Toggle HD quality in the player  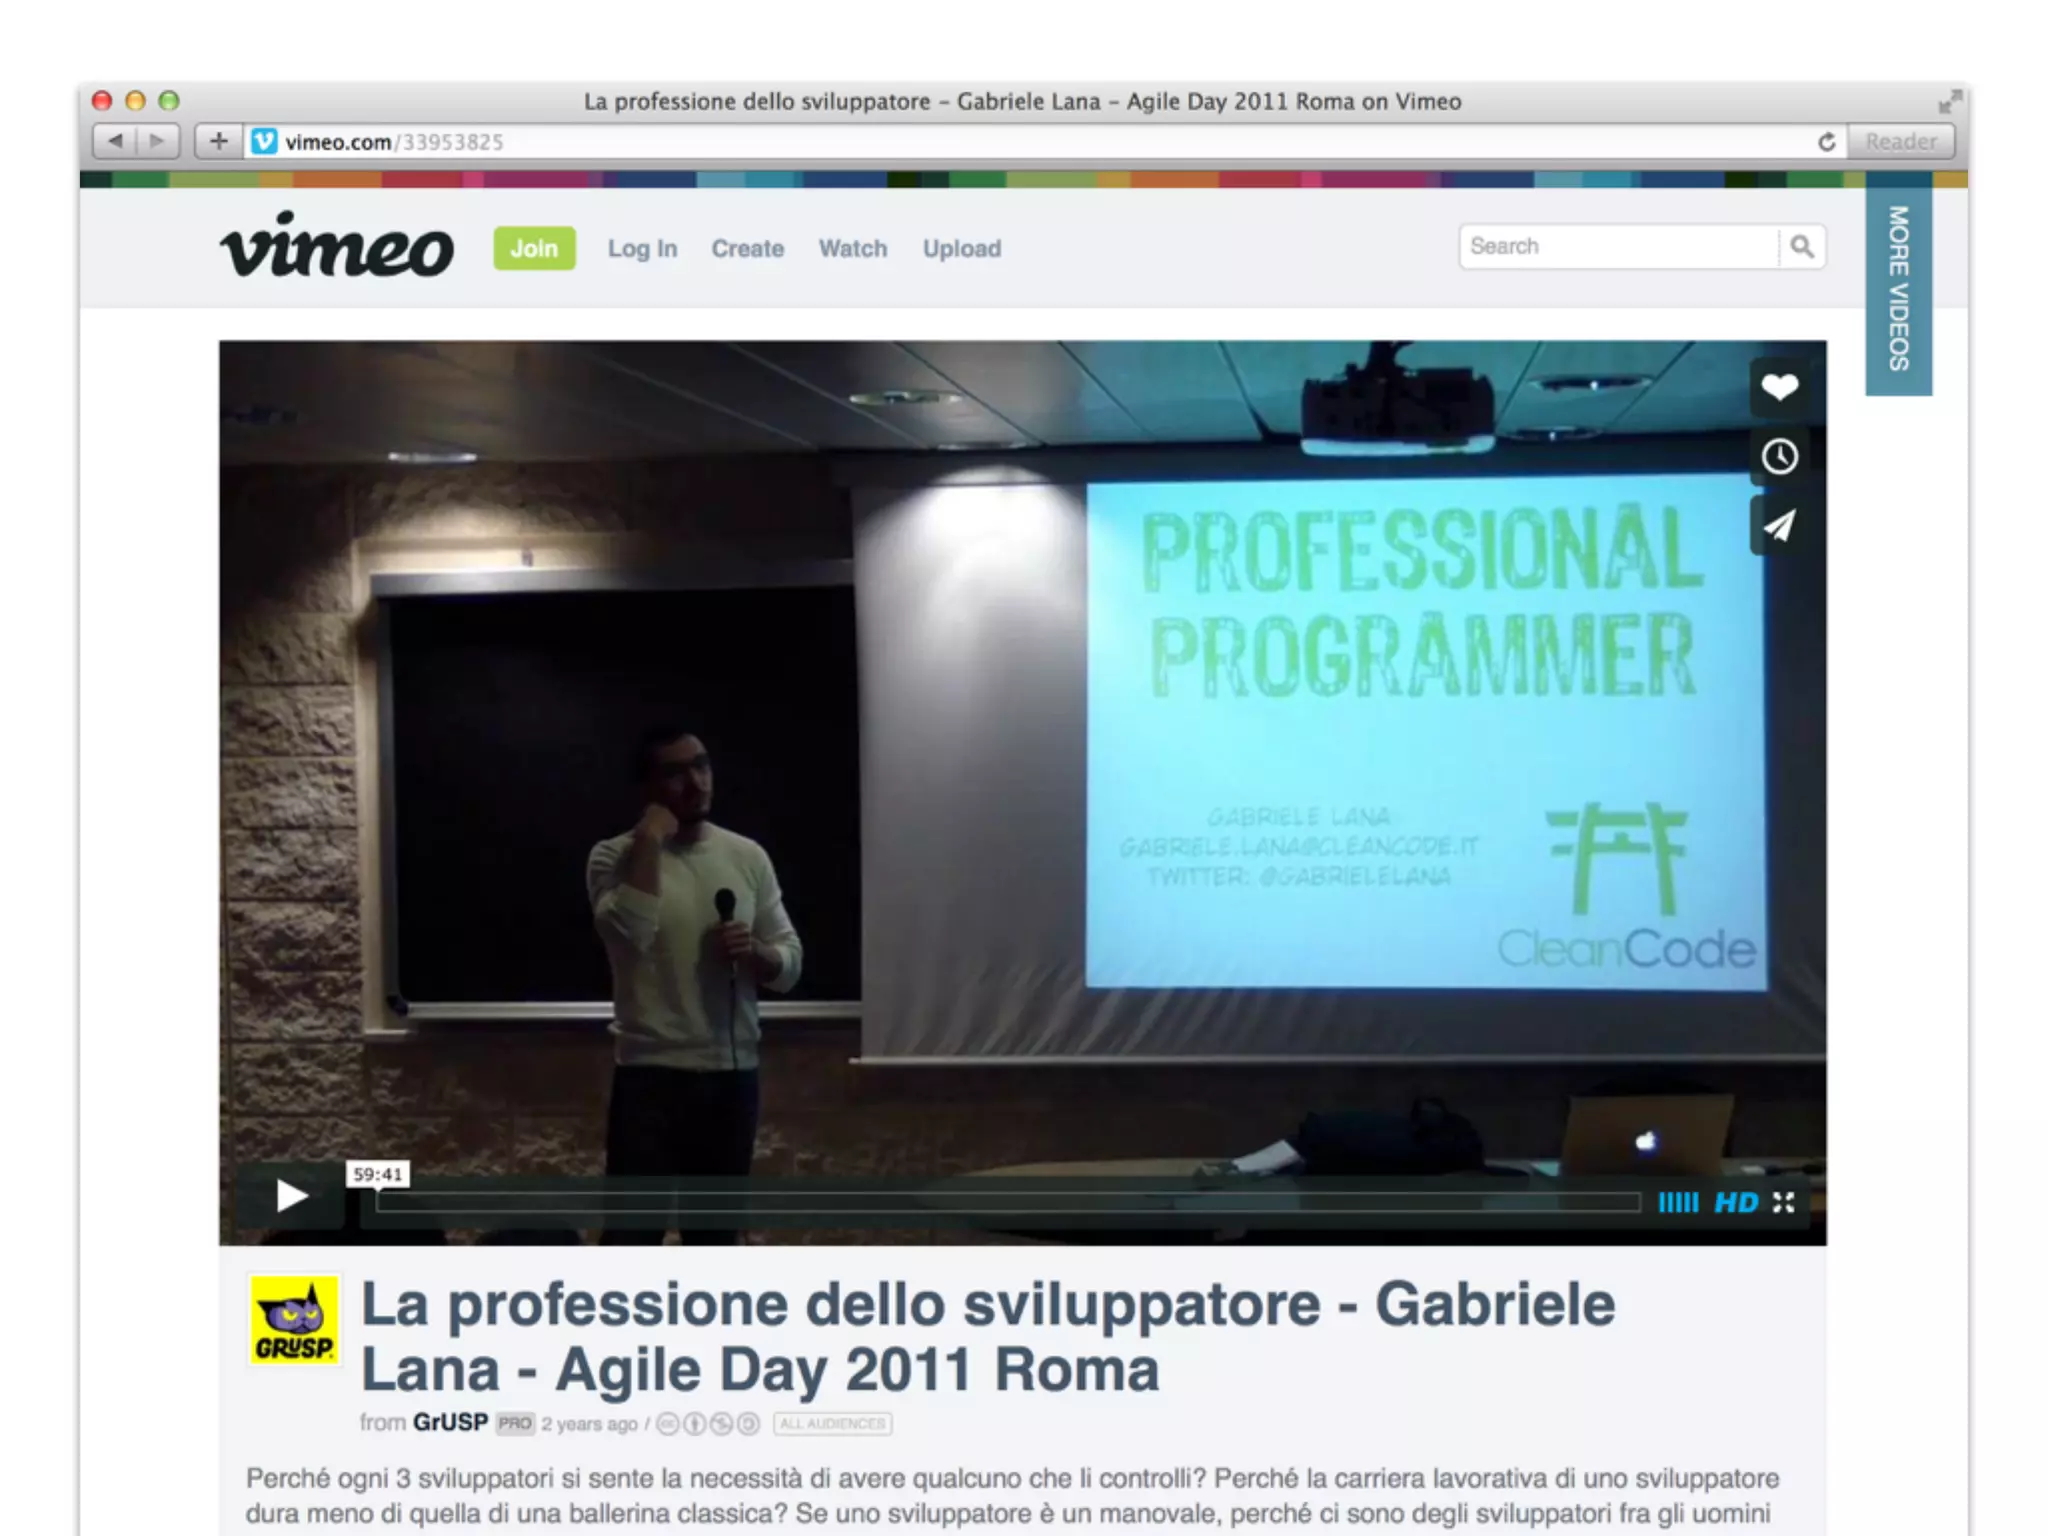(1736, 1202)
